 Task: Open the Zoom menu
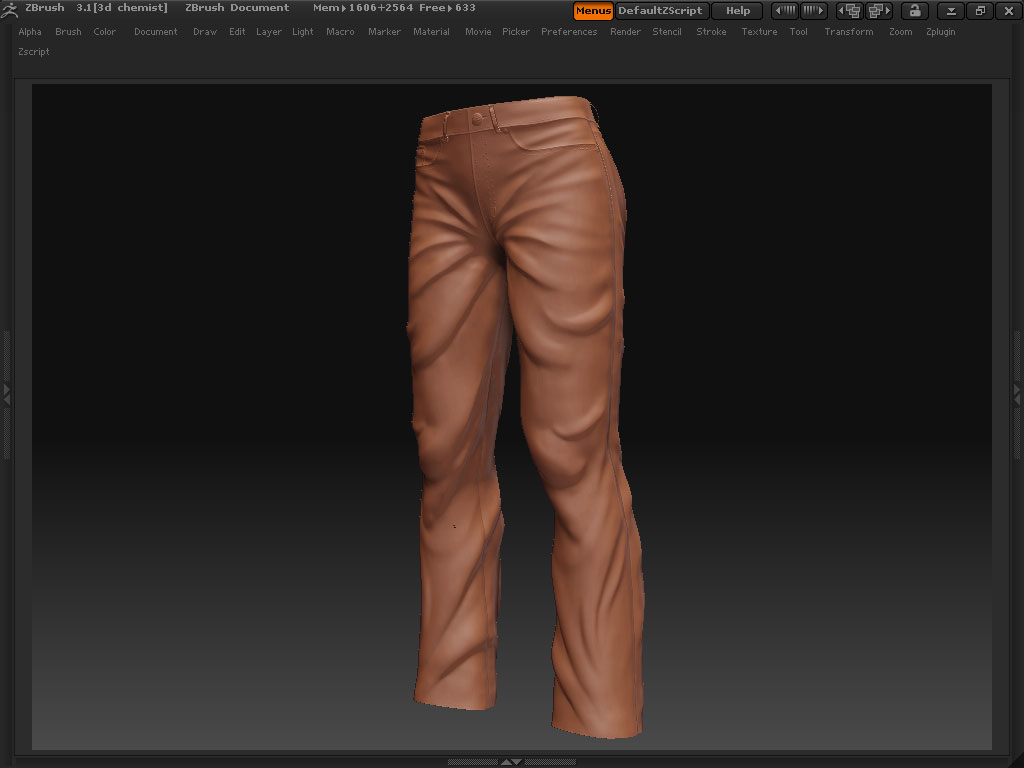(901, 31)
